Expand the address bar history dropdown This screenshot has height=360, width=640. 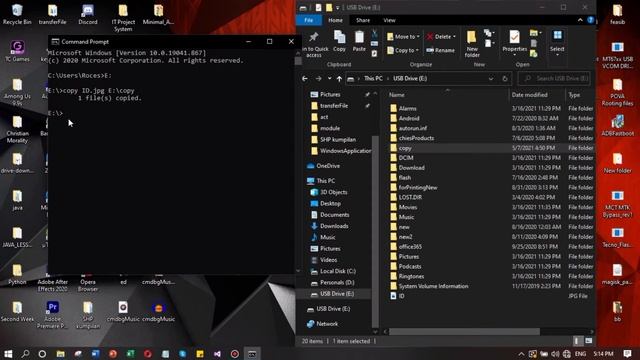[x=491, y=78]
